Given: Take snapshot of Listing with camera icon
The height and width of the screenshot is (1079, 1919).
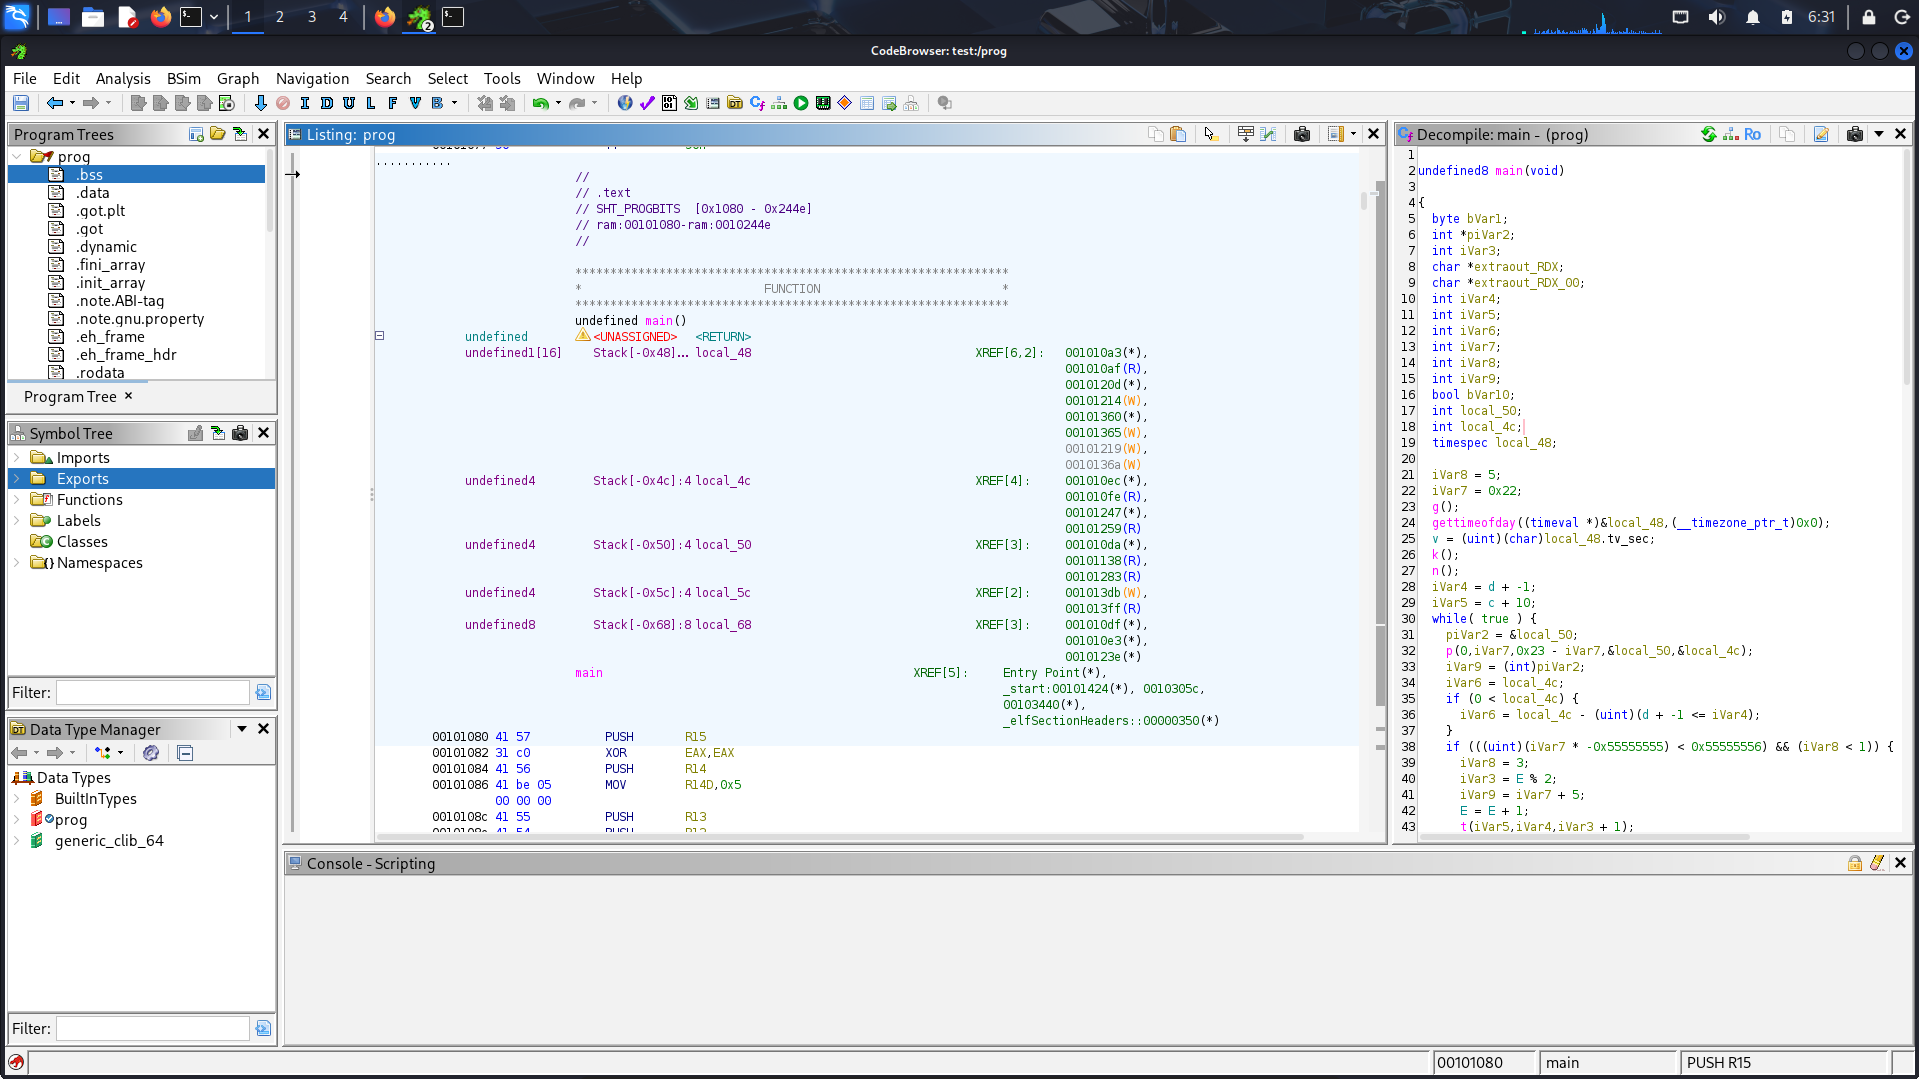Looking at the screenshot, I should (1302, 134).
